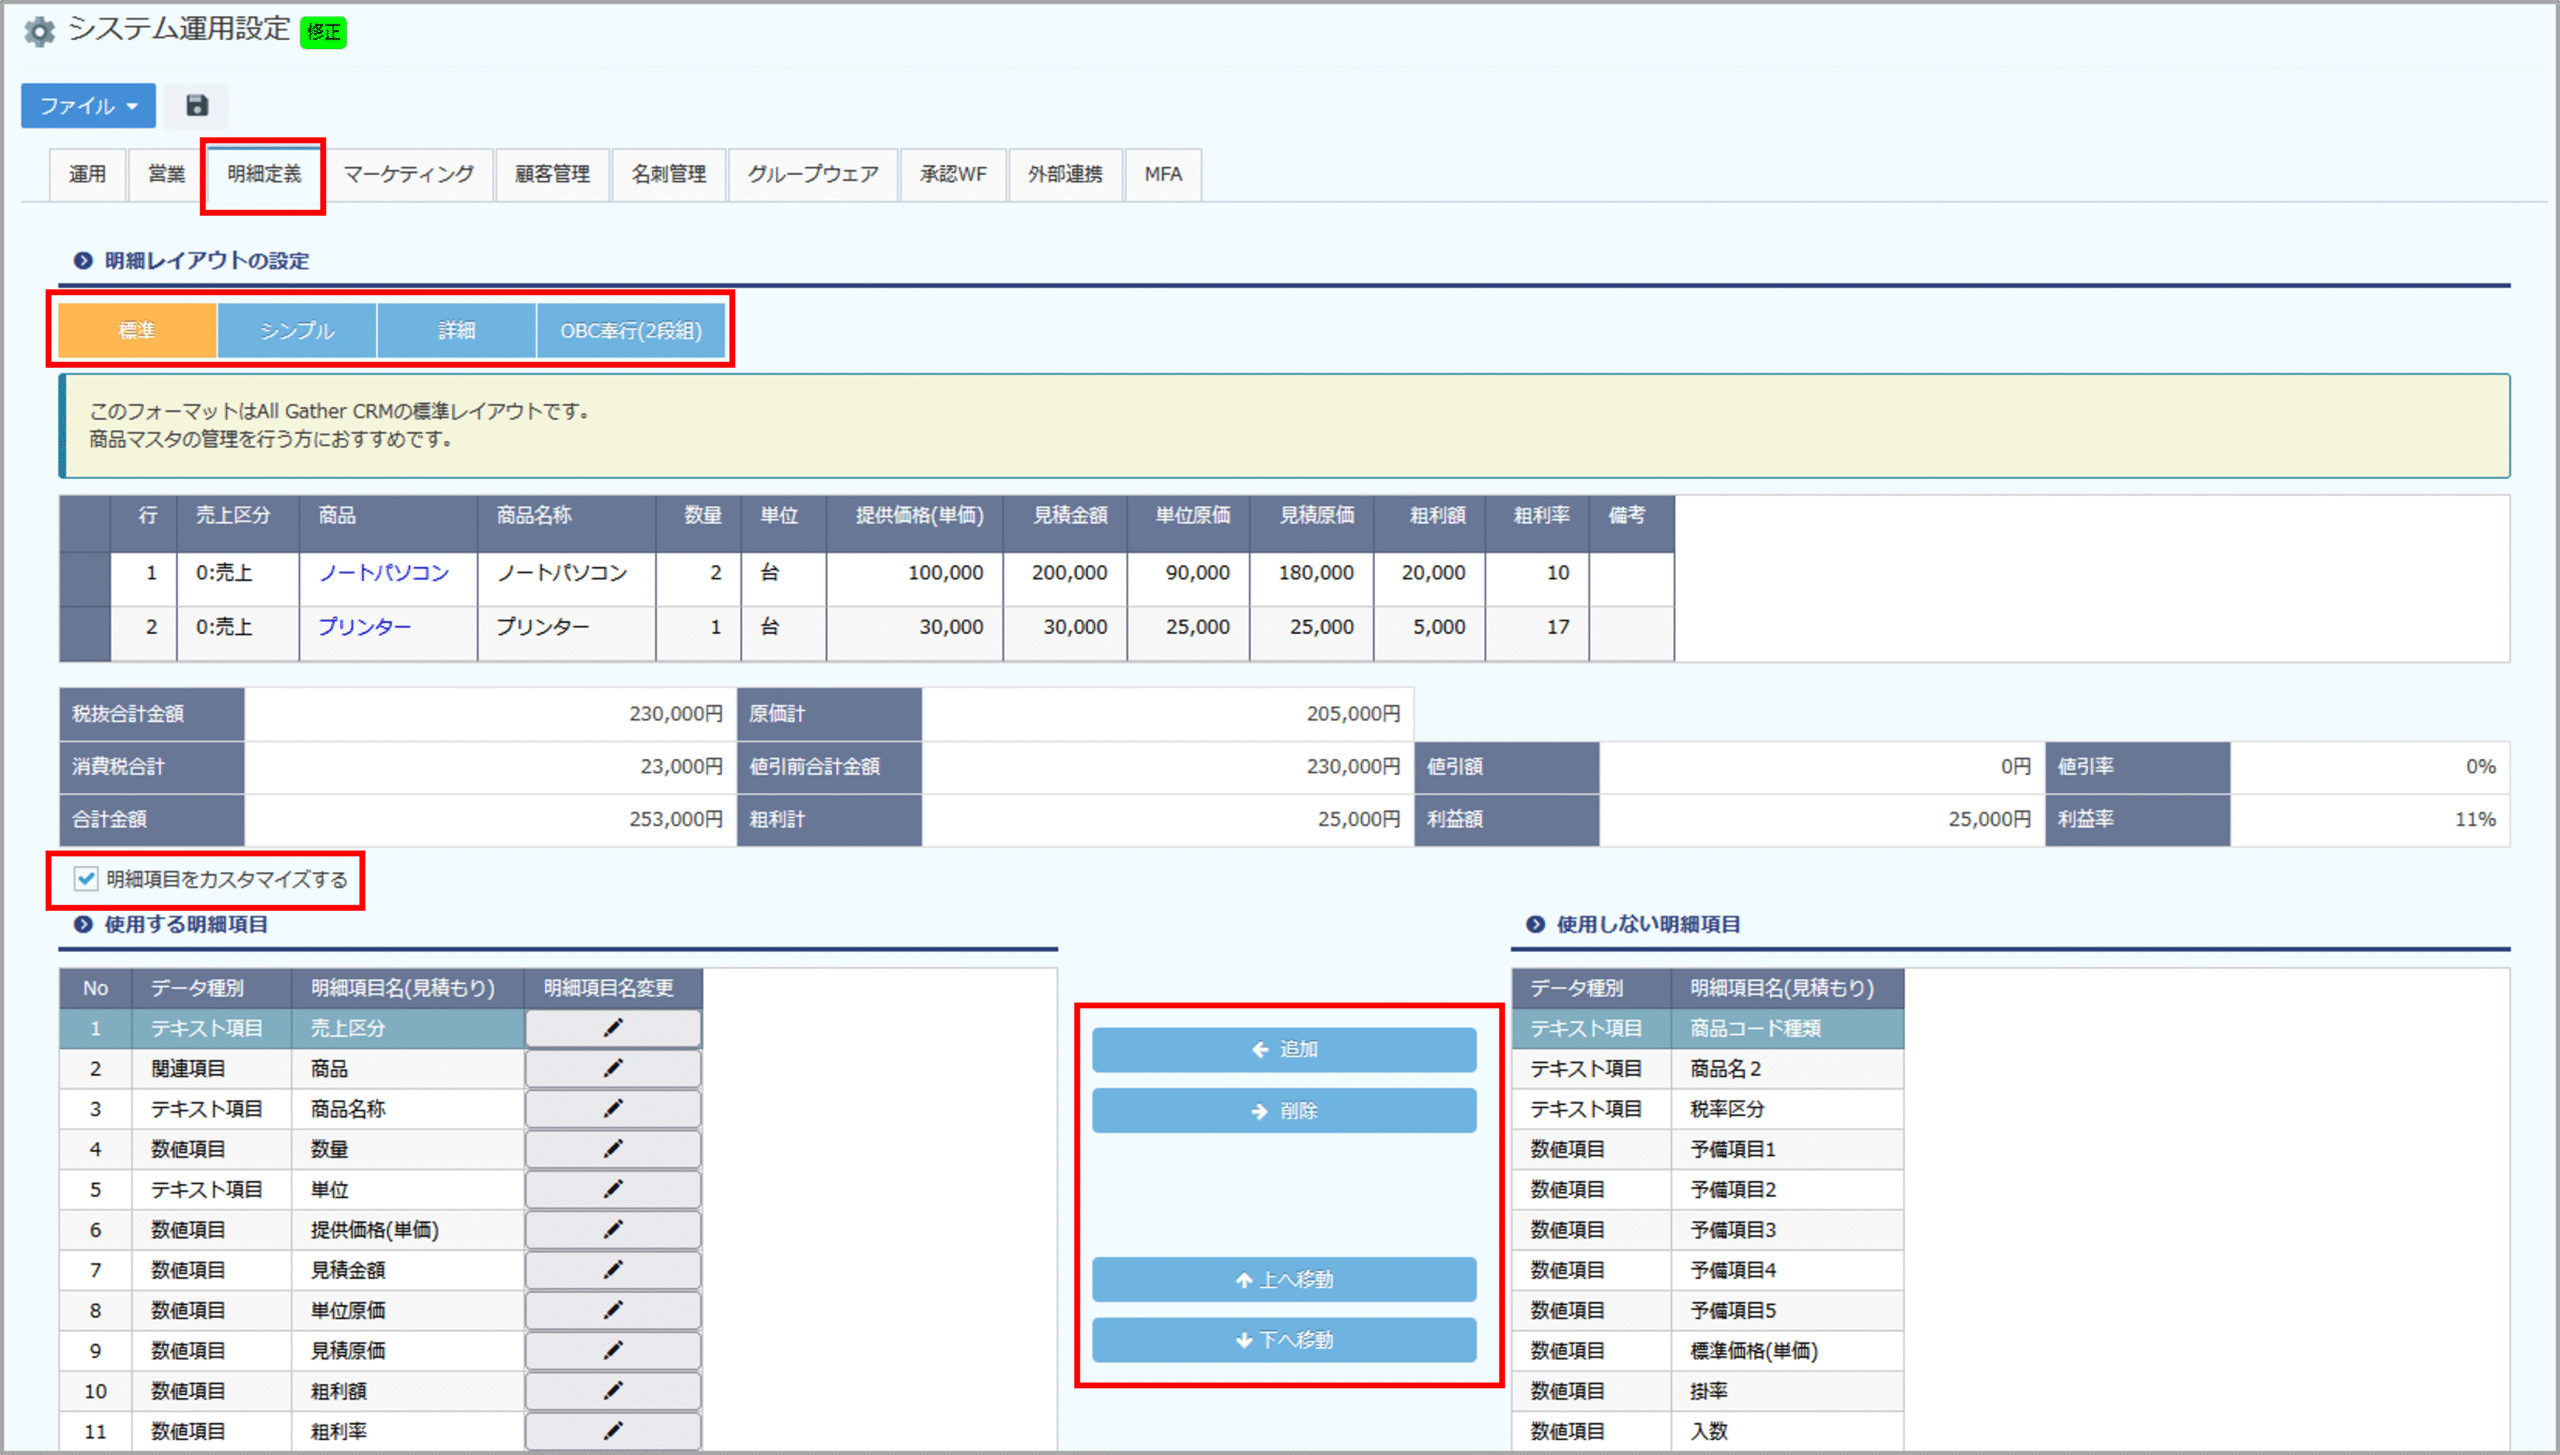Screen dimensions: 2560x1455
Task: Click pencil edit icon for 見積金額 row
Action: click(x=613, y=1270)
